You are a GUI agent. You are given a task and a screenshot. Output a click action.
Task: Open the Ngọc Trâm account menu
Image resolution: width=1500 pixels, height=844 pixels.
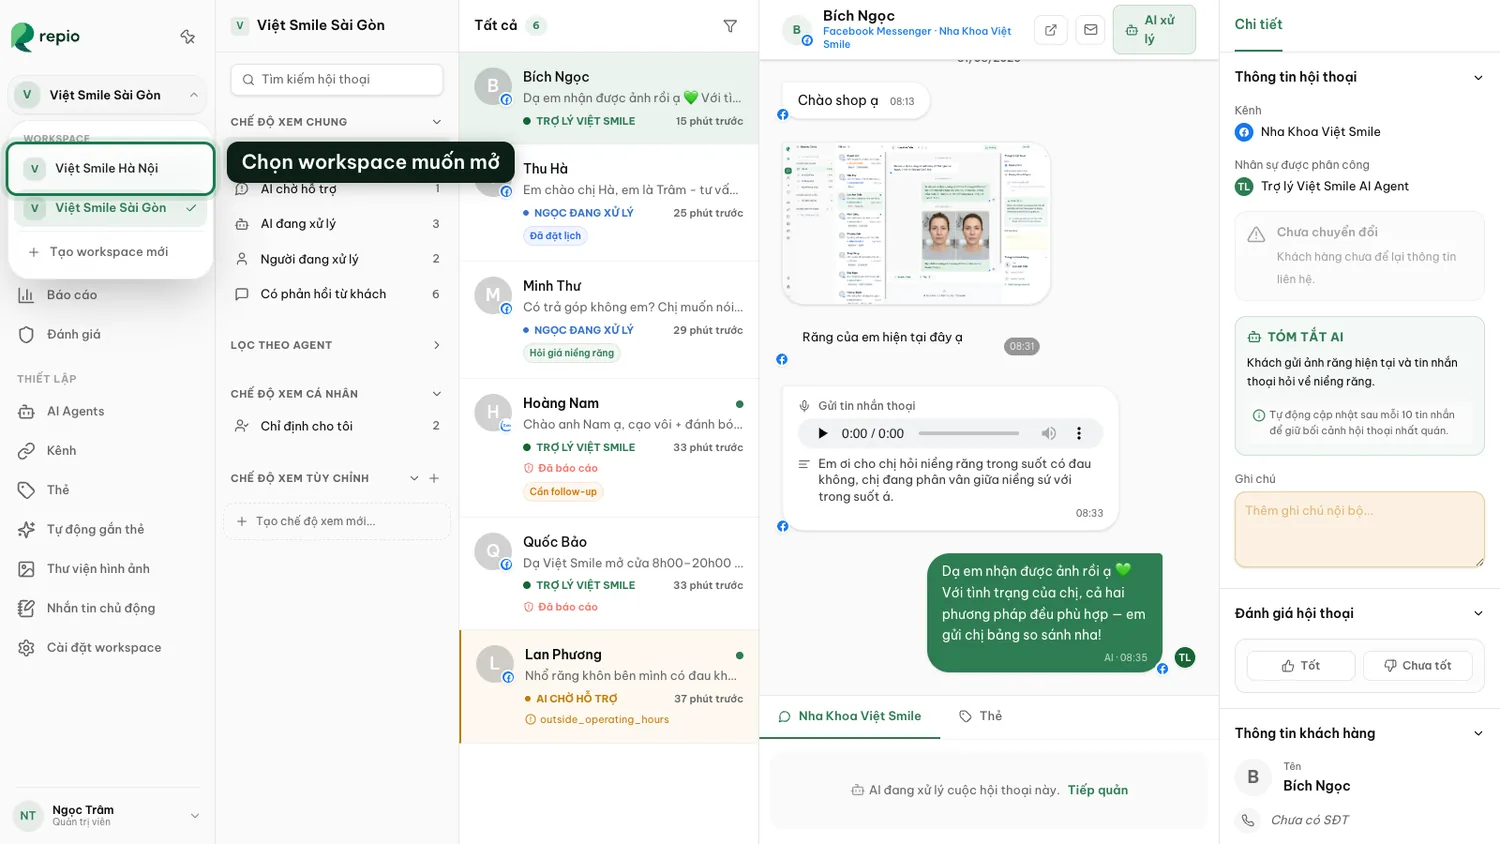tap(107, 815)
